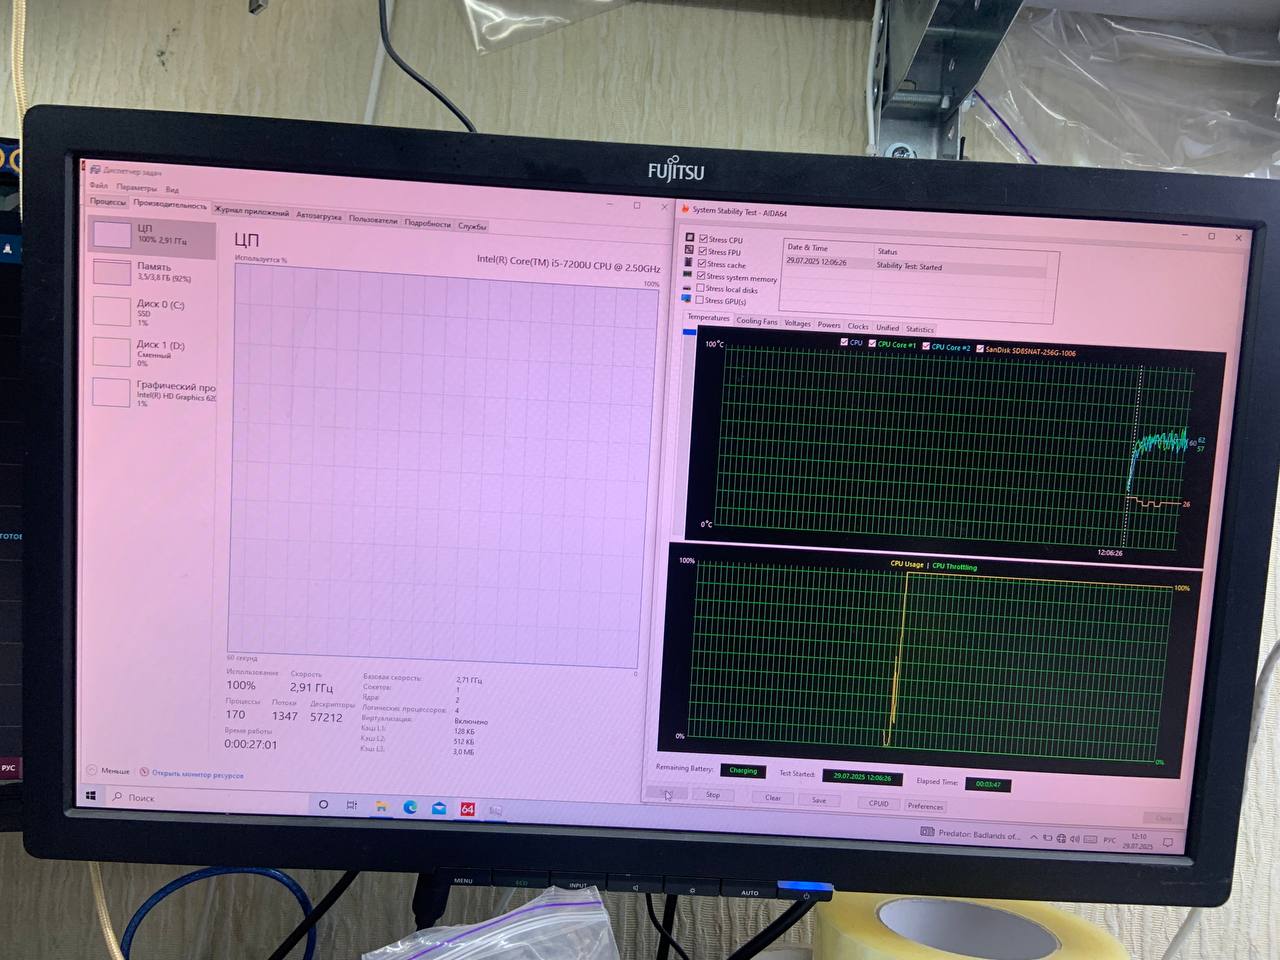Enable the Stress GPU(s) checkbox
The width and height of the screenshot is (1280, 960).
click(699, 300)
